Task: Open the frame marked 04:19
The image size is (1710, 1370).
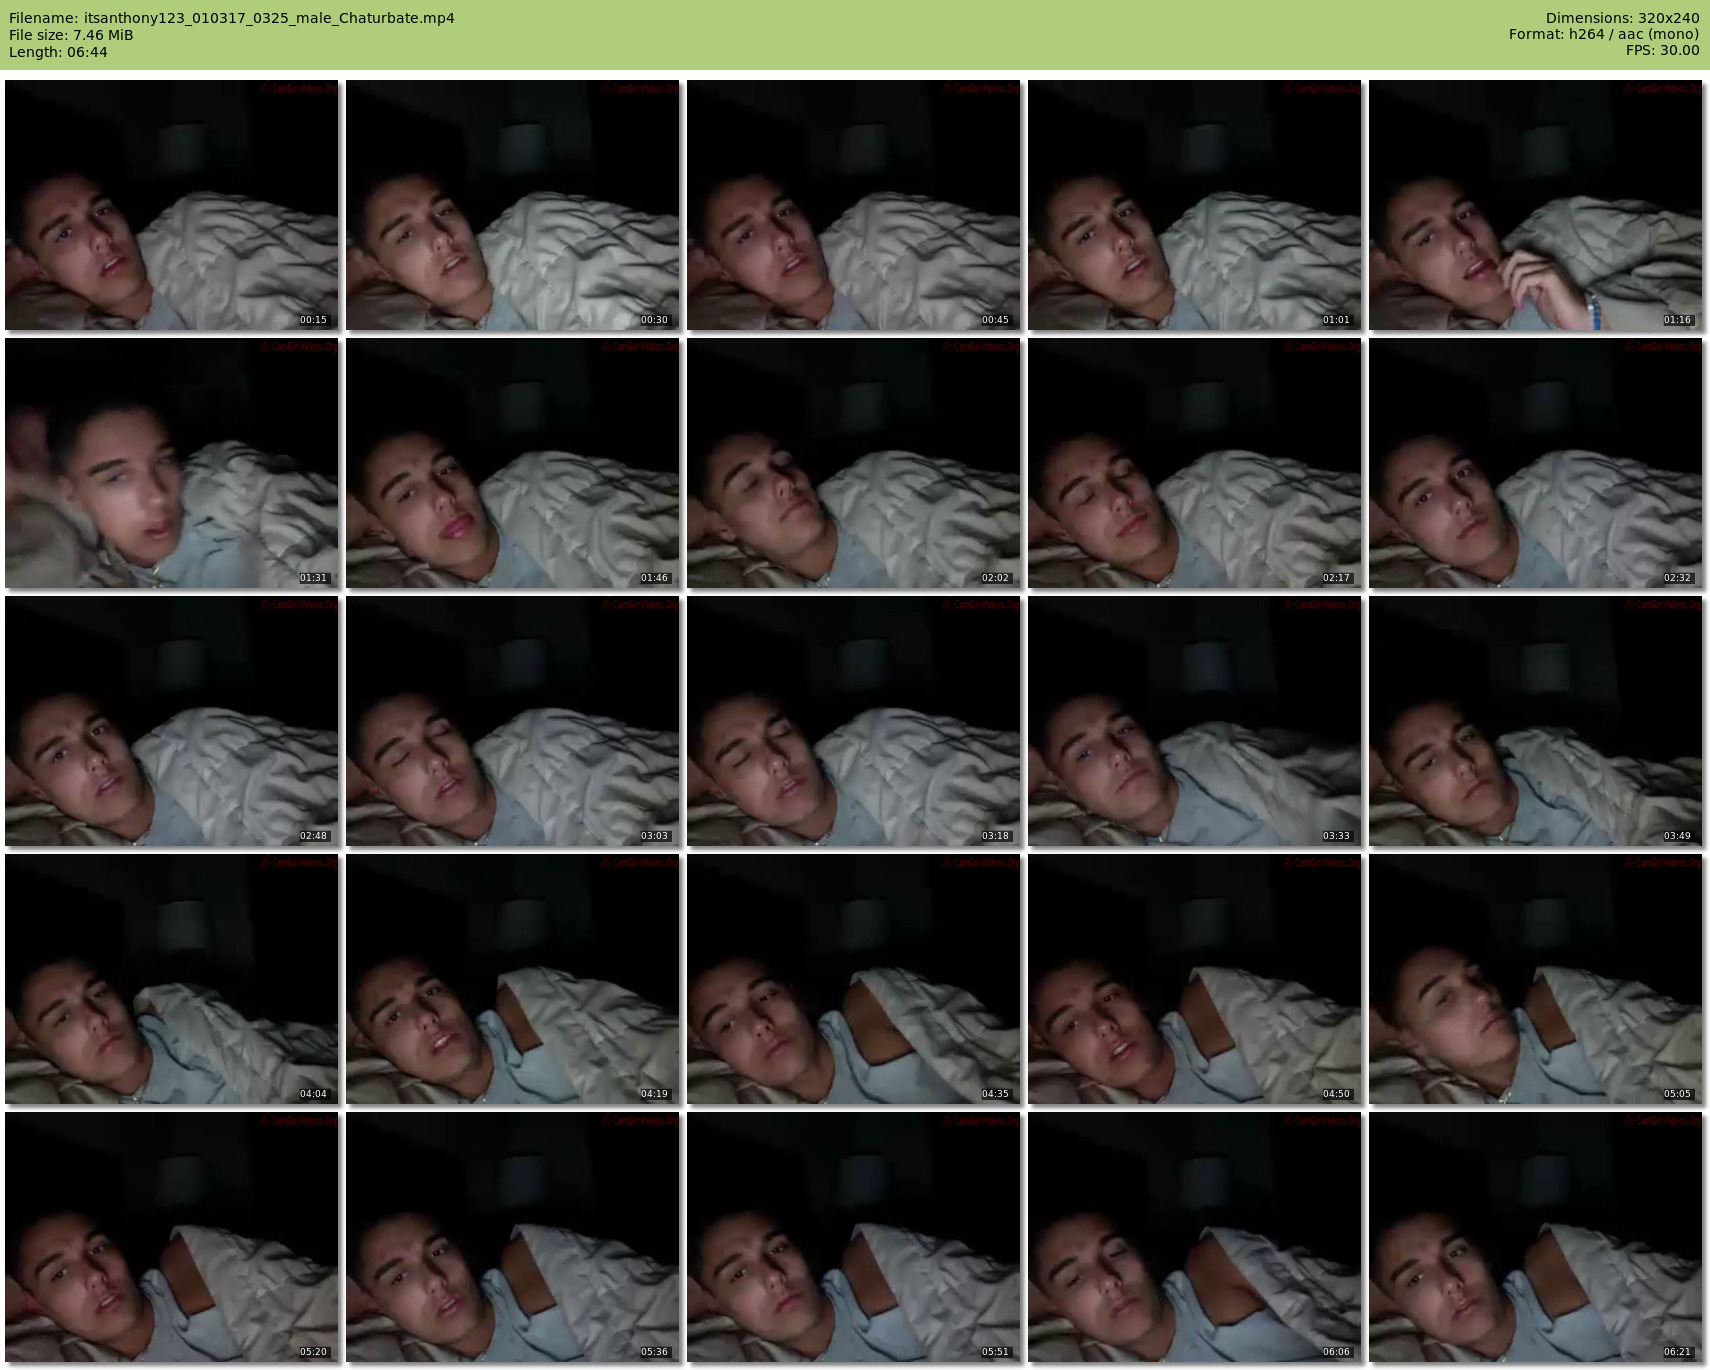Action: pos(512,979)
